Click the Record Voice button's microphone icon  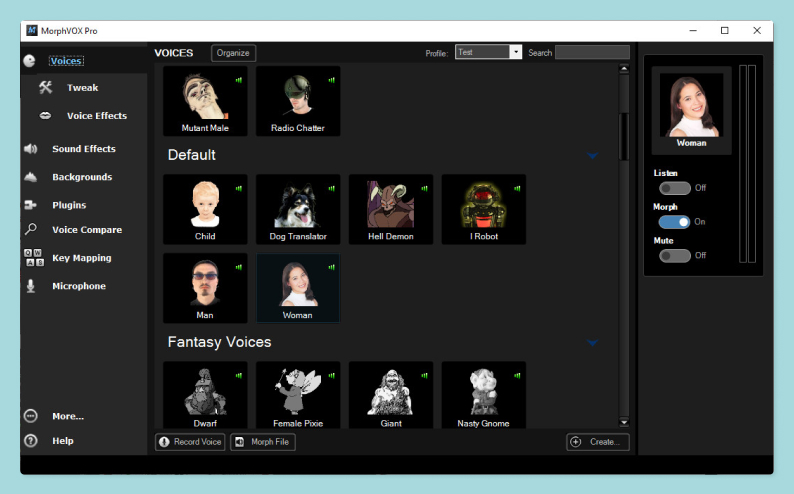click(x=164, y=442)
